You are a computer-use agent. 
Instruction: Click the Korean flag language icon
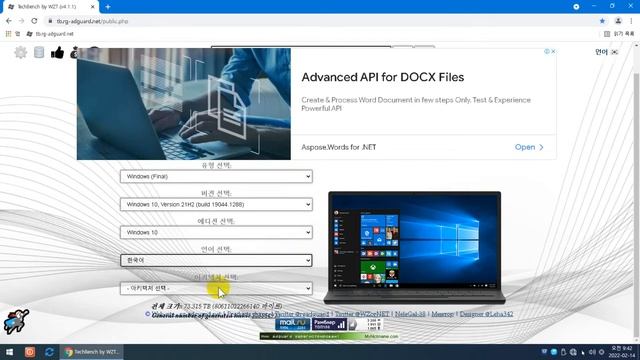(615, 52)
